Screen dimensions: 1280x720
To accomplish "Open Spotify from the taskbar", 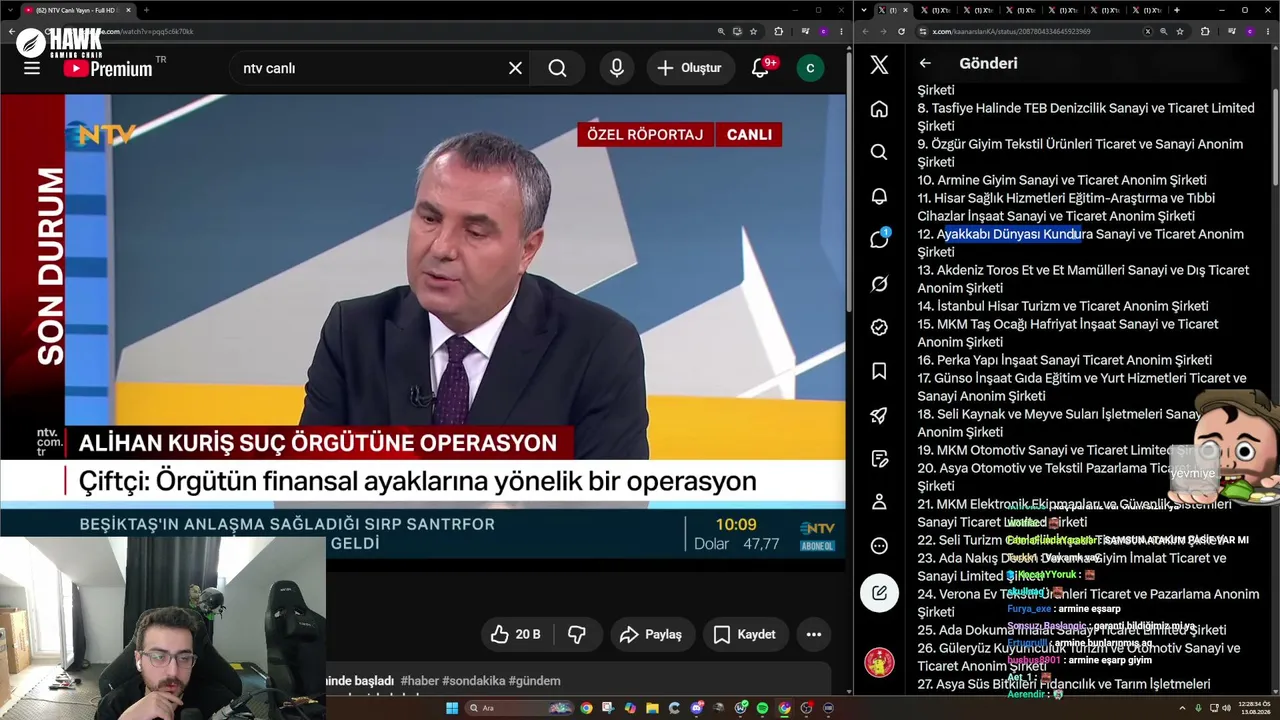I will tap(762, 708).
